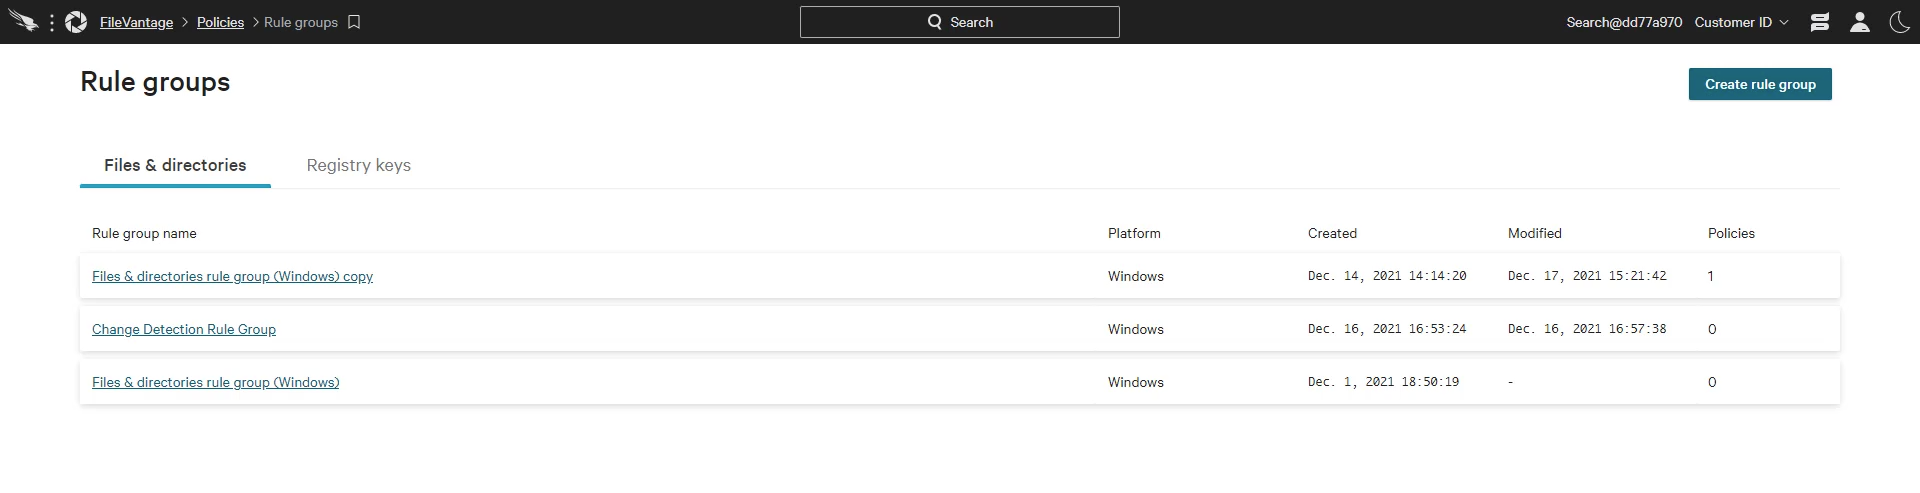This screenshot has height=493, width=1920.
Task: Open the user profile icon
Action: click(1860, 22)
